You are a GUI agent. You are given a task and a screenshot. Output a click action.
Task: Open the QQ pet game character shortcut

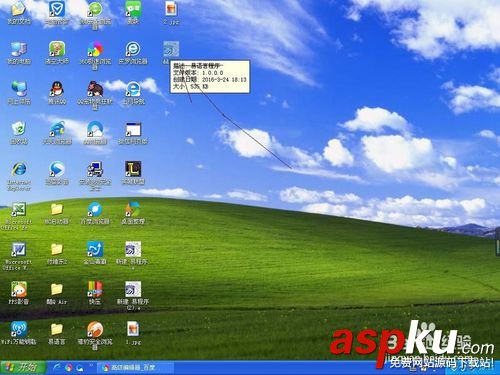click(95, 95)
